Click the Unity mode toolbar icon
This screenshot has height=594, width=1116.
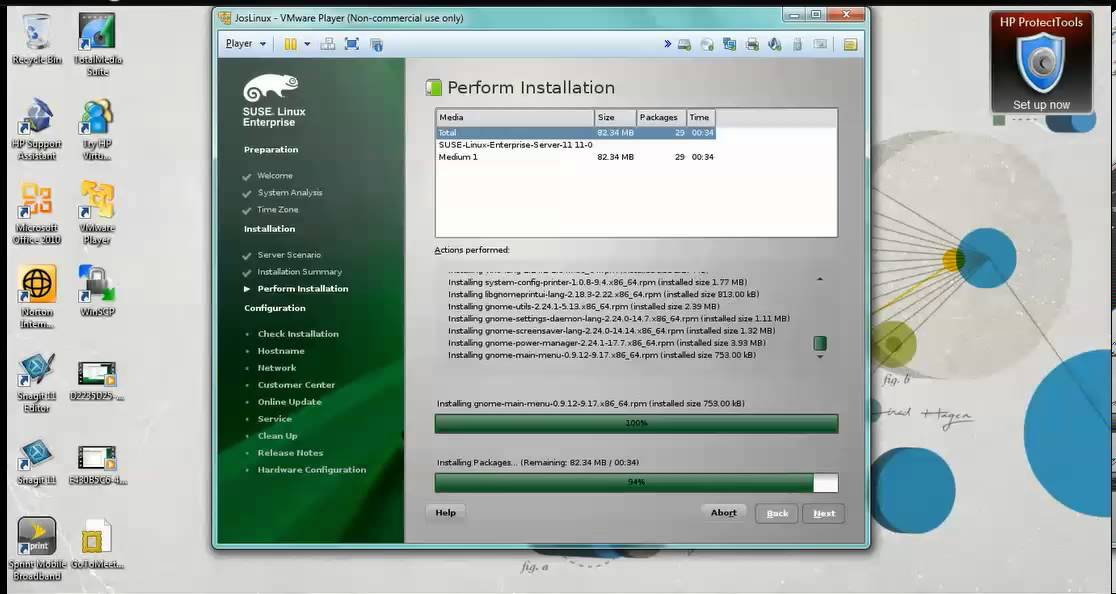377,45
